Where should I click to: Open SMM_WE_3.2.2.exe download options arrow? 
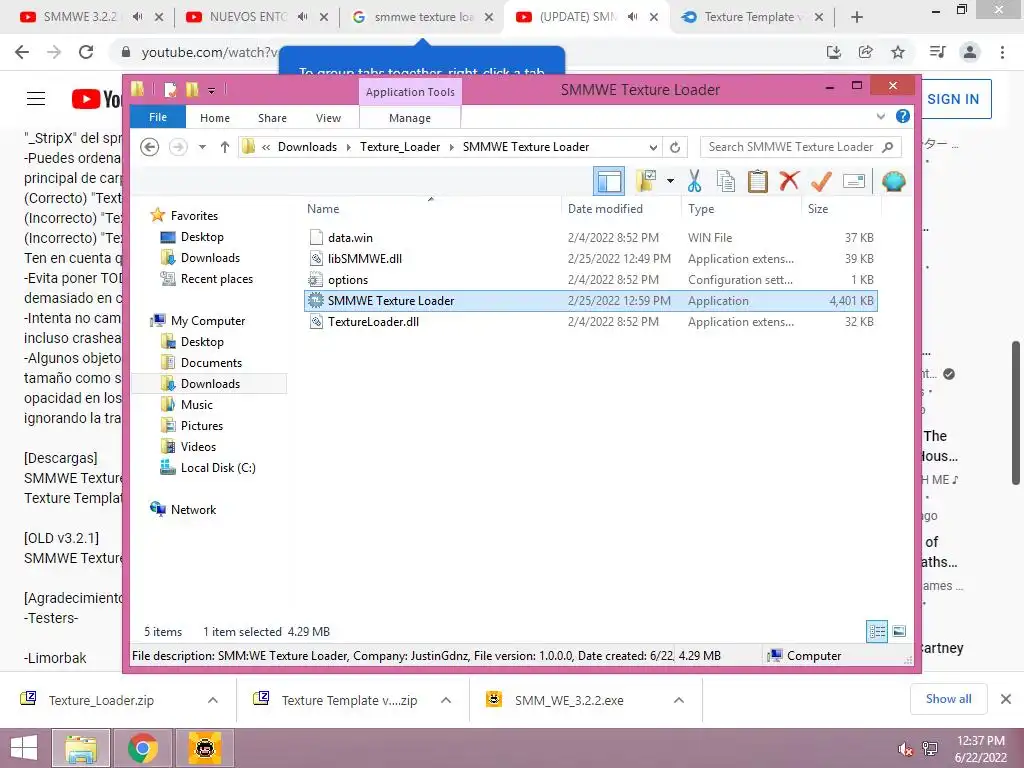(x=679, y=700)
